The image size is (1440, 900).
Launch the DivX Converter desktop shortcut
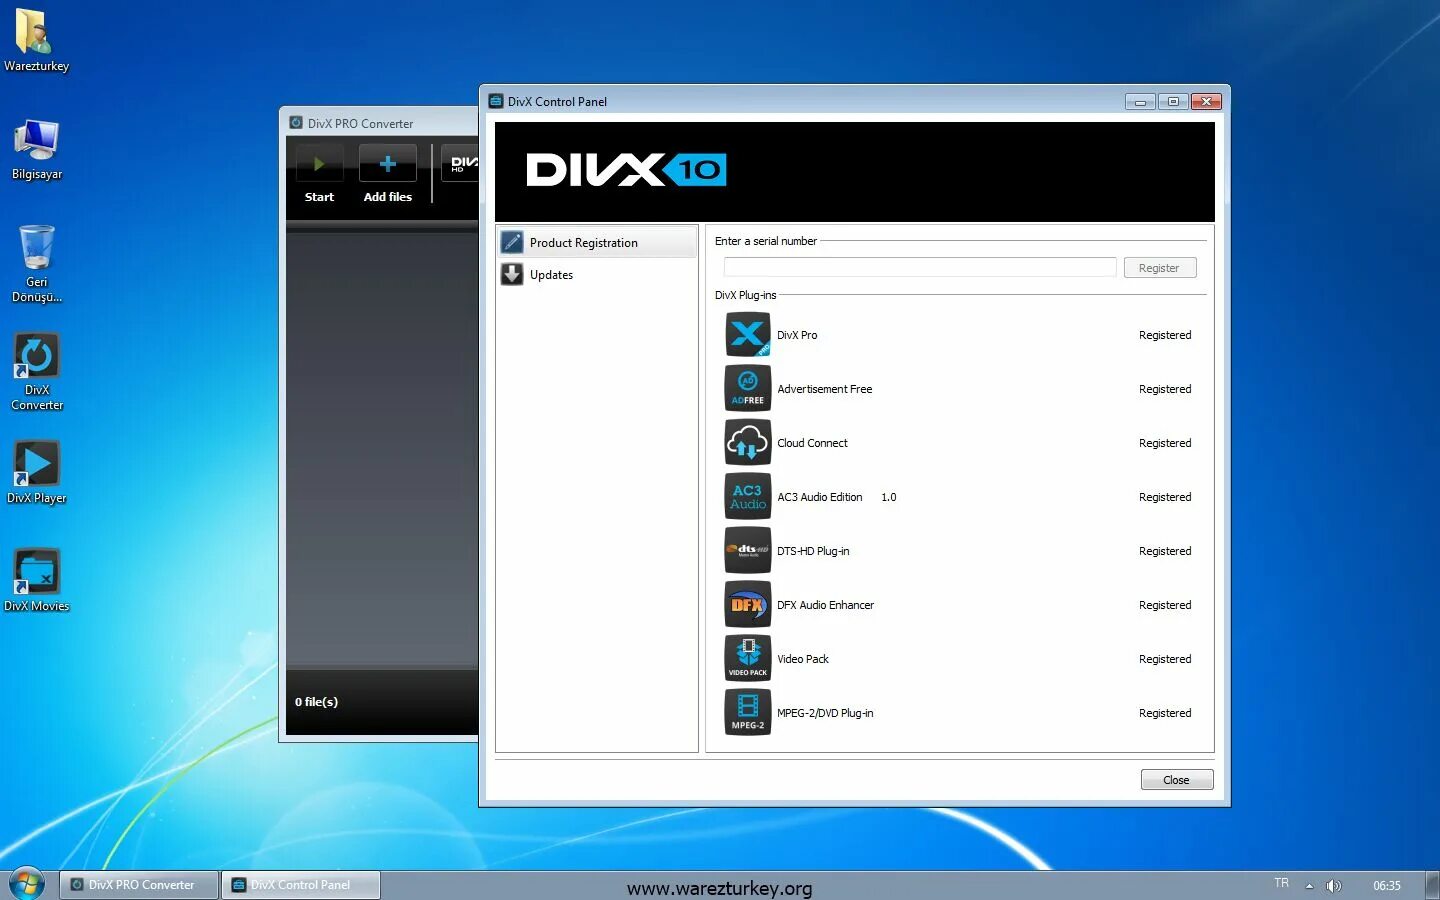pyautogui.click(x=36, y=371)
